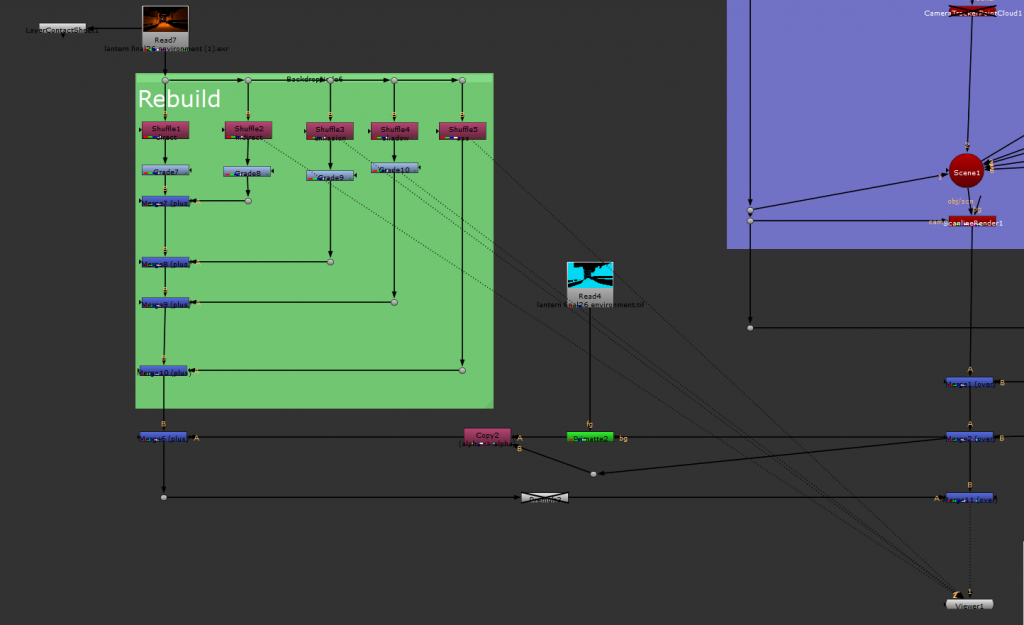This screenshot has width=1024, height=625.
Task: Select the Merge2 (over) node
Action: point(970,437)
